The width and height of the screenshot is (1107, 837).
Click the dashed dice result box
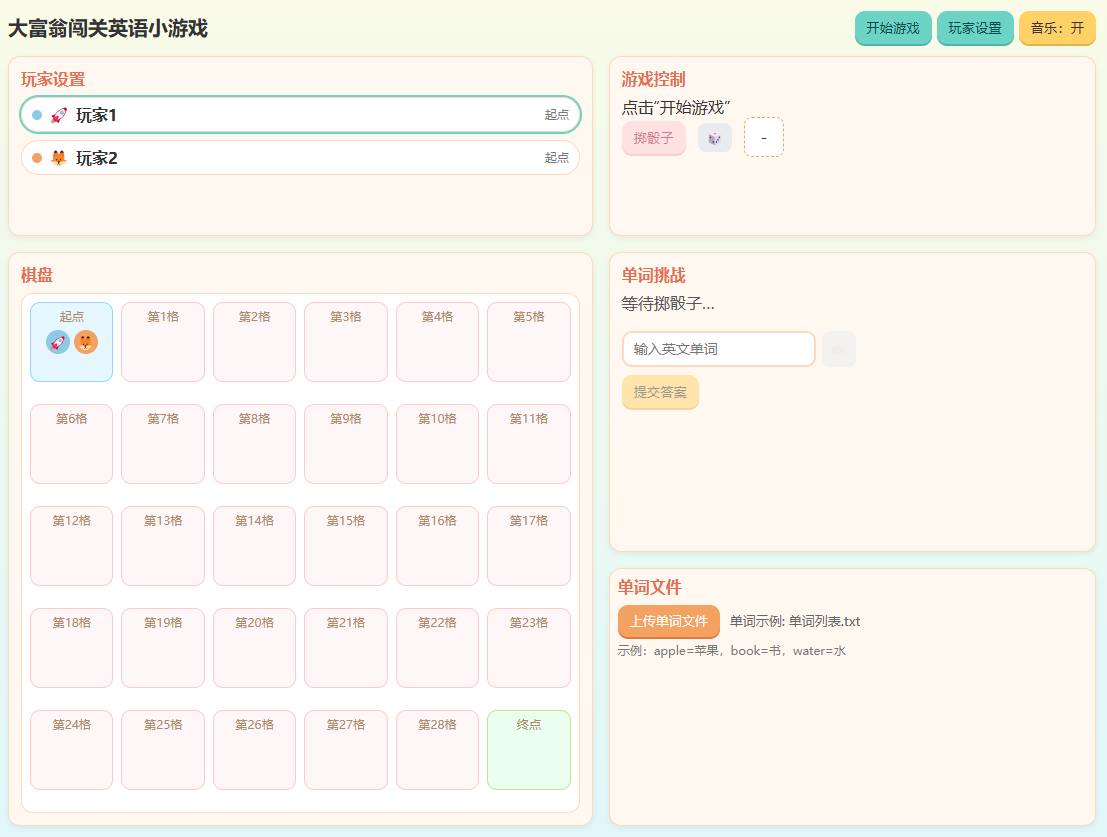(763, 137)
